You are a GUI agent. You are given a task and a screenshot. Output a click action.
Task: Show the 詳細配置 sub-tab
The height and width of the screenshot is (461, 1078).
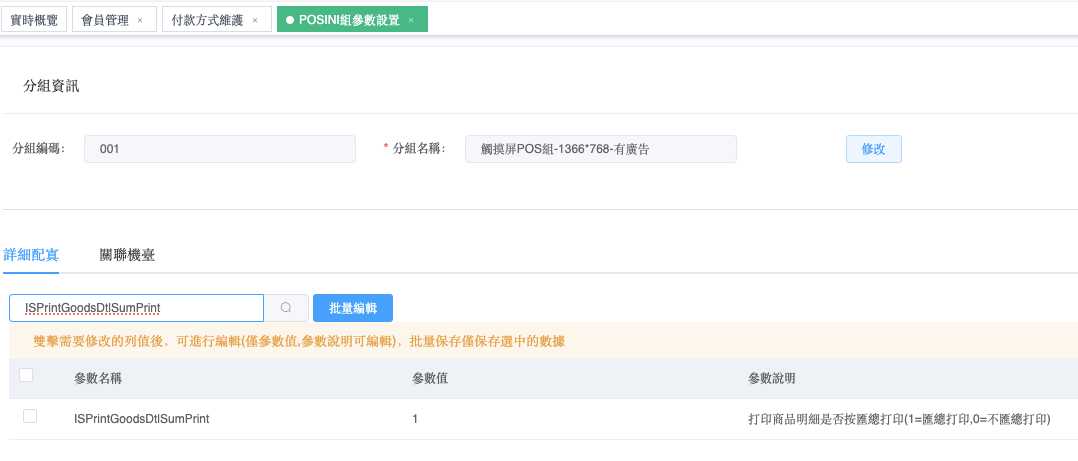pyautogui.click(x=31, y=255)
